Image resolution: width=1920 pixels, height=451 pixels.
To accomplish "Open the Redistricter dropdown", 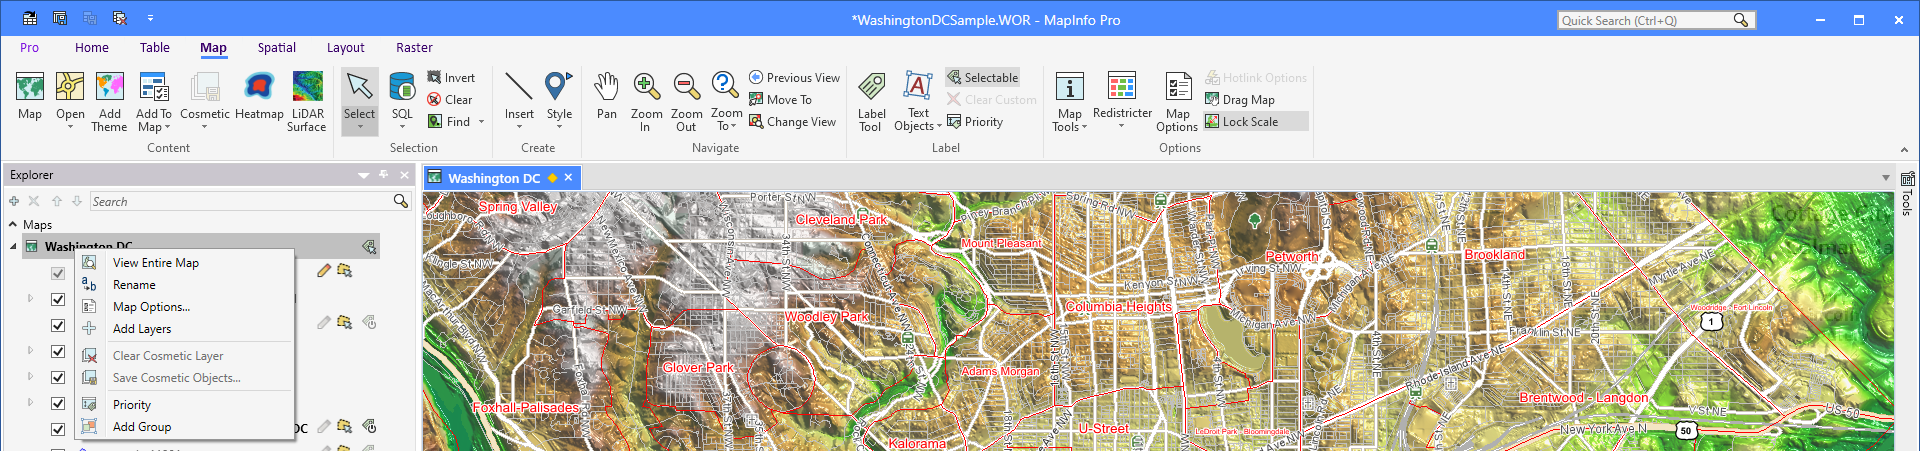I will pos(1122,126).
